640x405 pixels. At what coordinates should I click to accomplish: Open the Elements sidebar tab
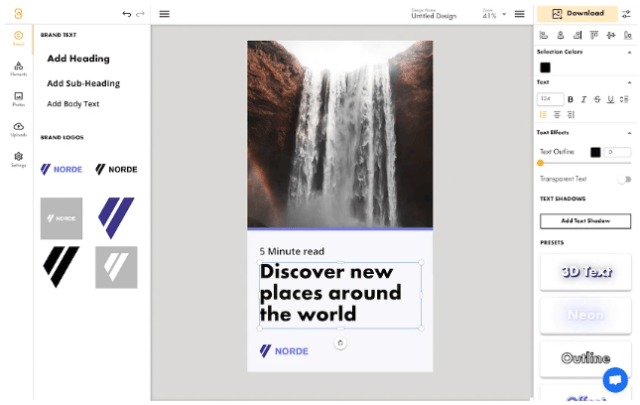[x=18, y=68]
